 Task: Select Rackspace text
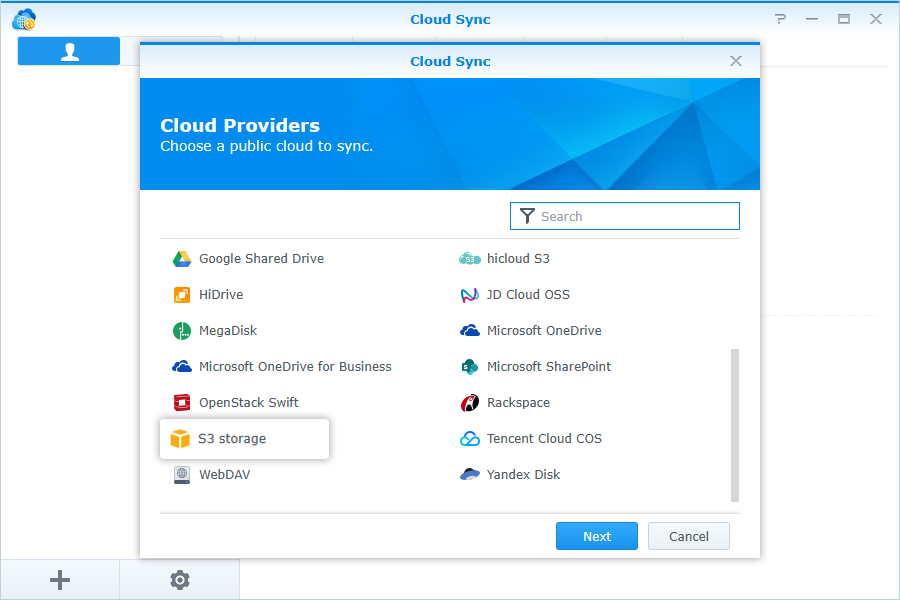518,402
